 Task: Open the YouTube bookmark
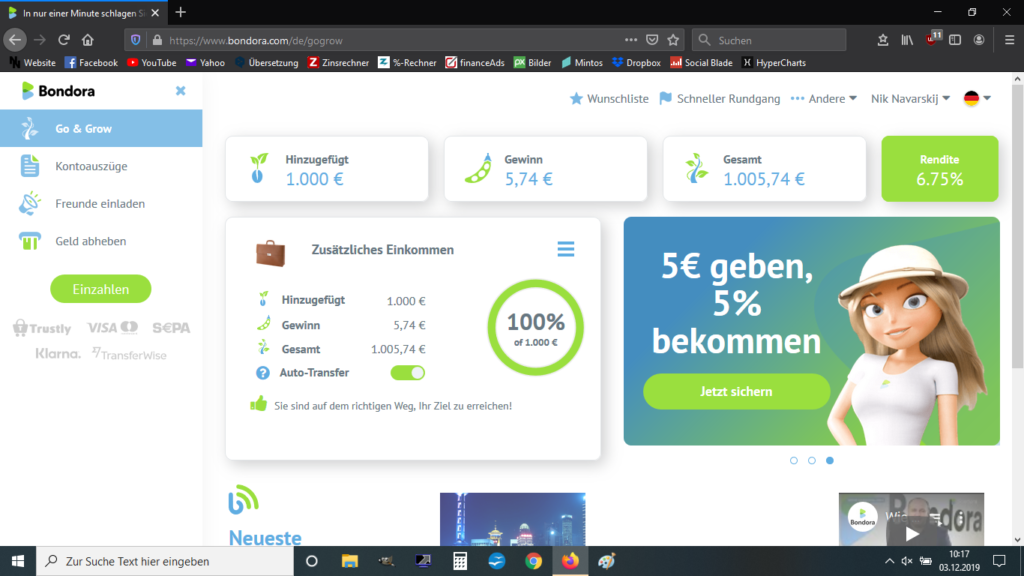152,63
